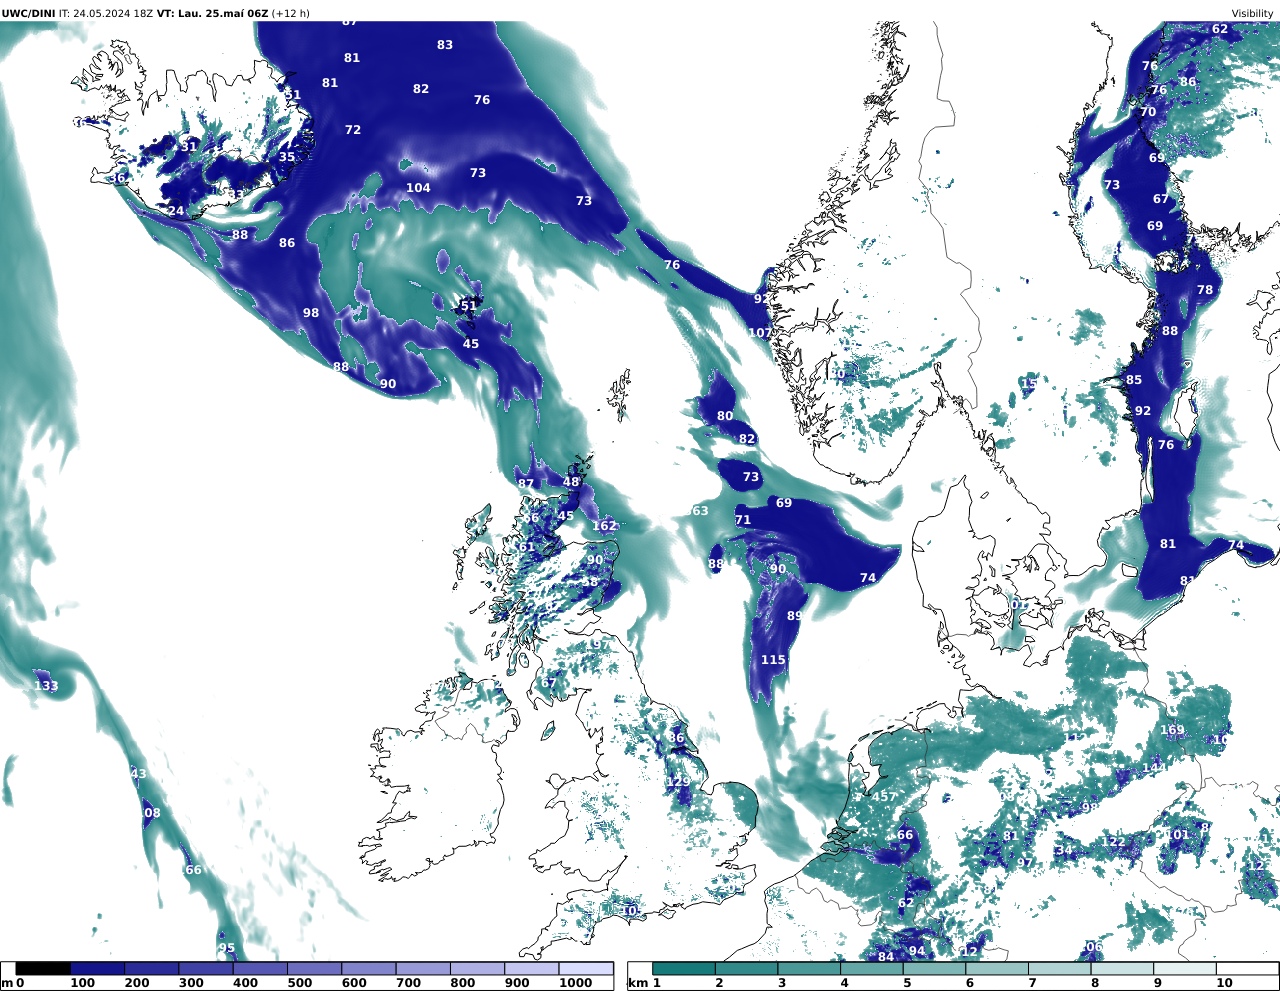Click the 500–600 m legend swatch
Viewport: 1280px width, 991px height.
pyautogui.click(x=314, y=968)
